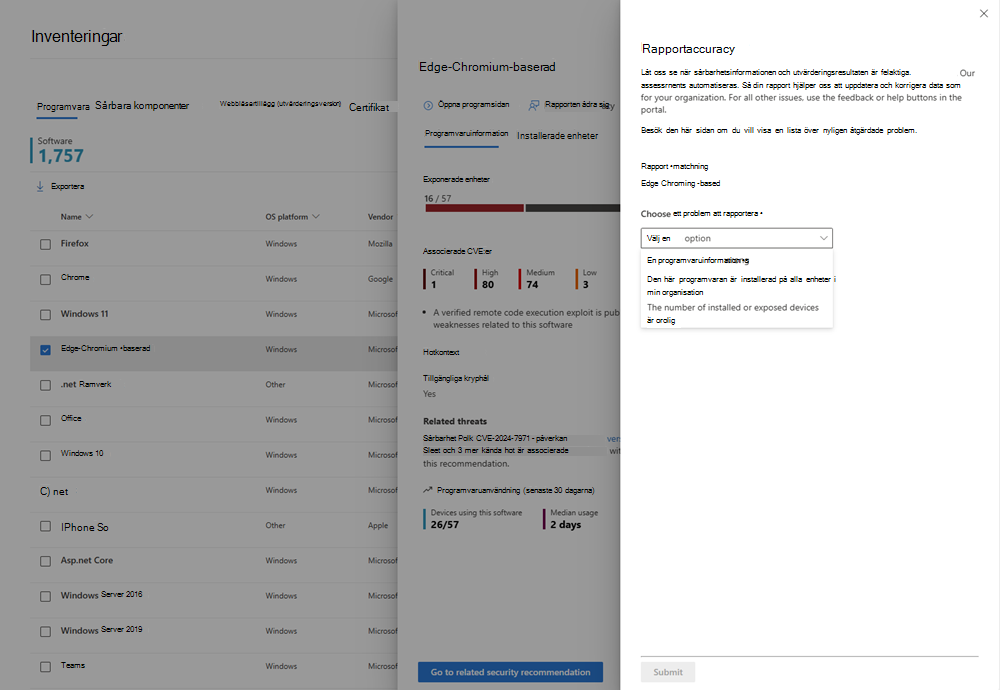This screenshot has width=1000, height=690.
Task: Select the Windows 11 row checkbox
Action: pyautogui.click(x=45, y=314)
